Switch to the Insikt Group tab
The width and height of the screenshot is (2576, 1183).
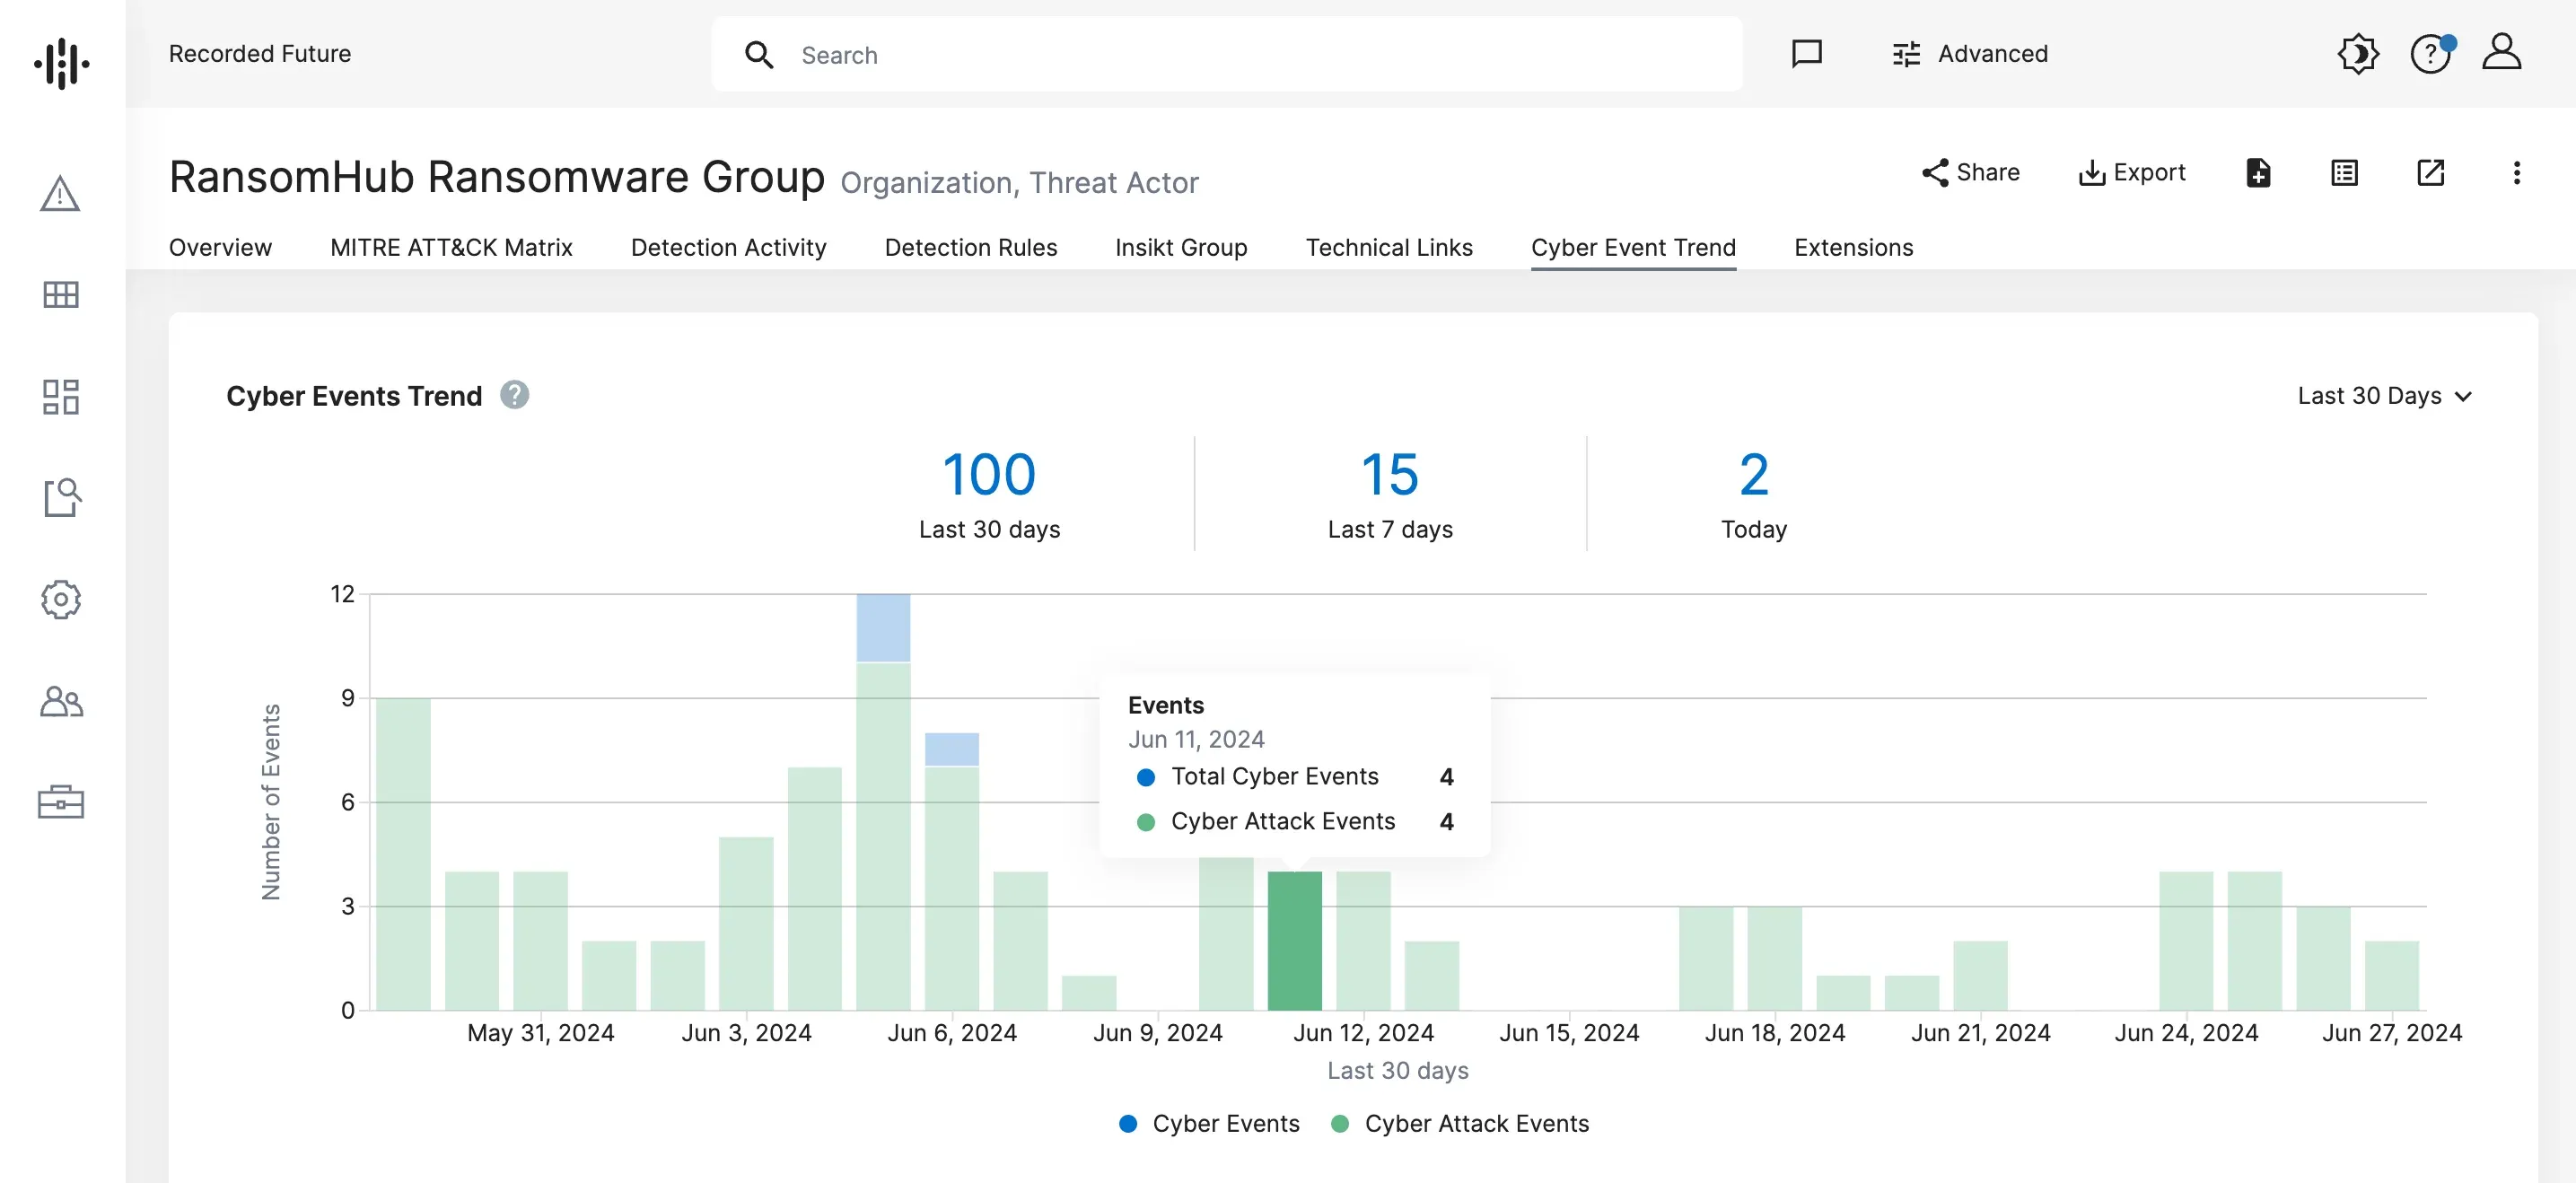point(1181,247)
